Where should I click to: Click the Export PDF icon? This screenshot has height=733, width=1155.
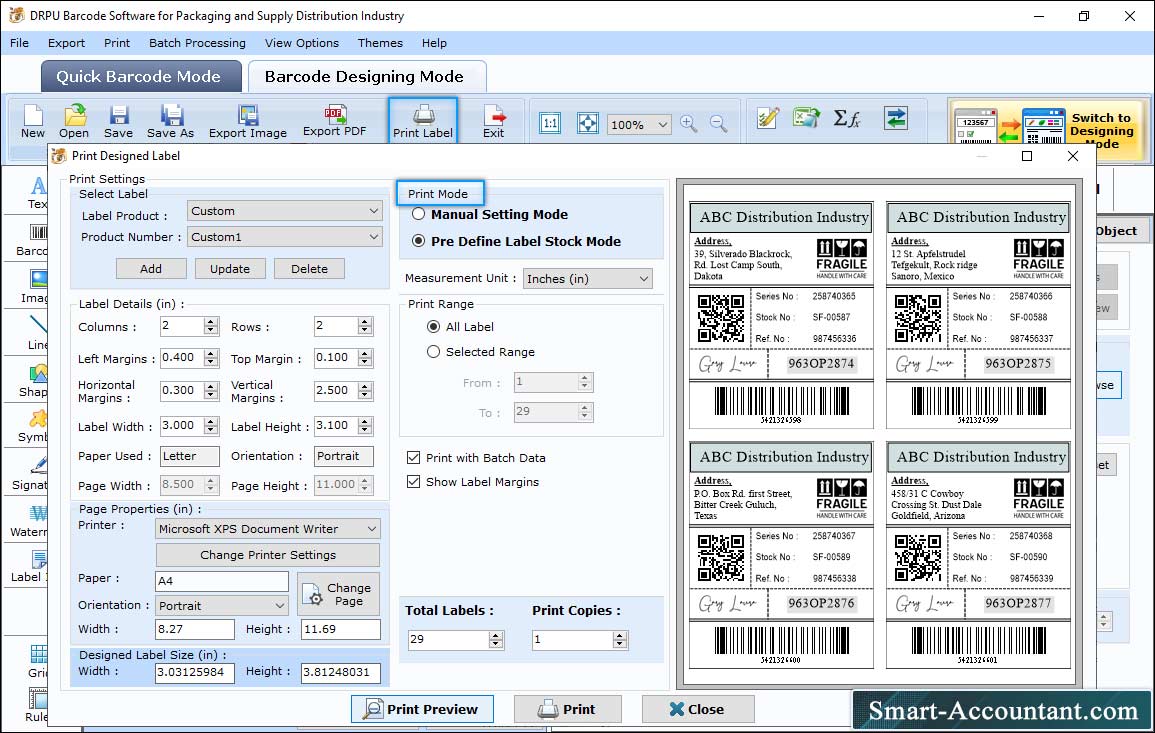coord(334,122)
